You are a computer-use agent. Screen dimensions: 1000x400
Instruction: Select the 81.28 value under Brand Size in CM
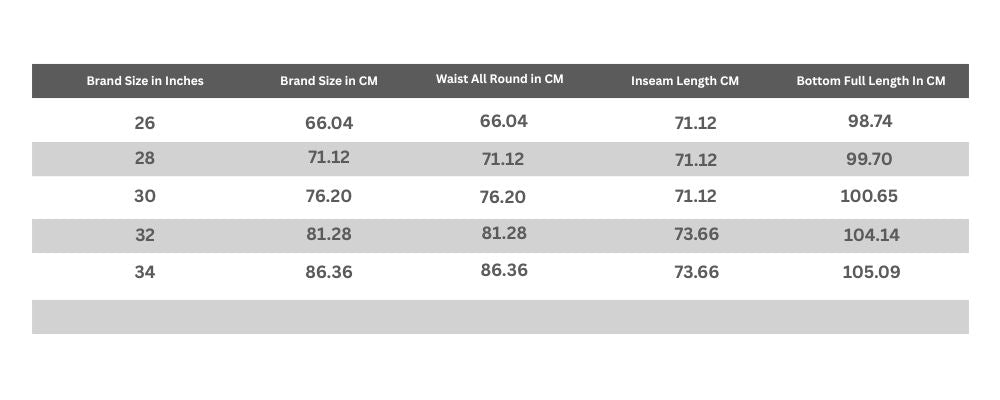(329, 234)
